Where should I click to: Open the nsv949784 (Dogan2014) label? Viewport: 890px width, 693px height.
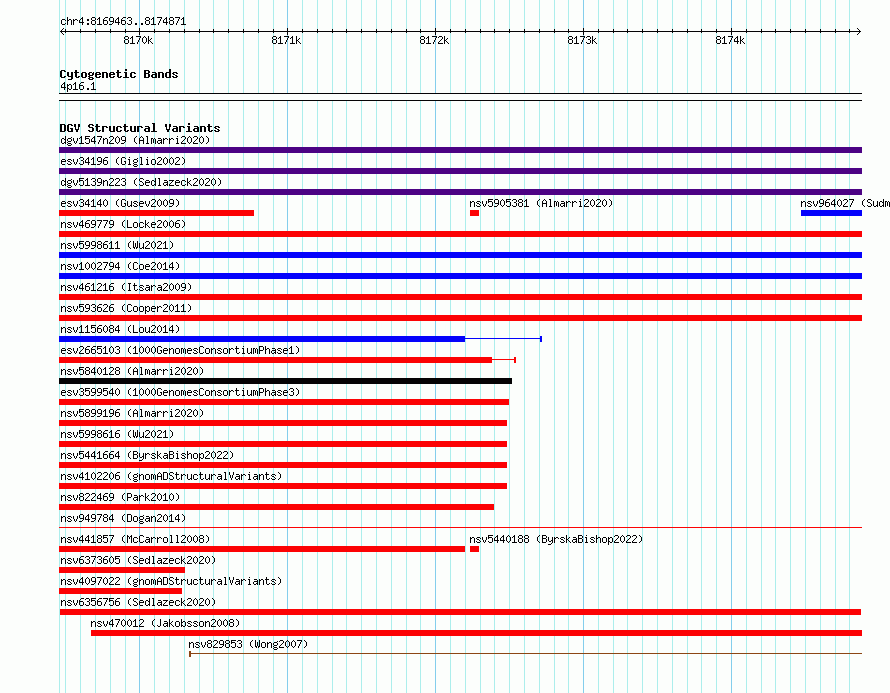123,518
